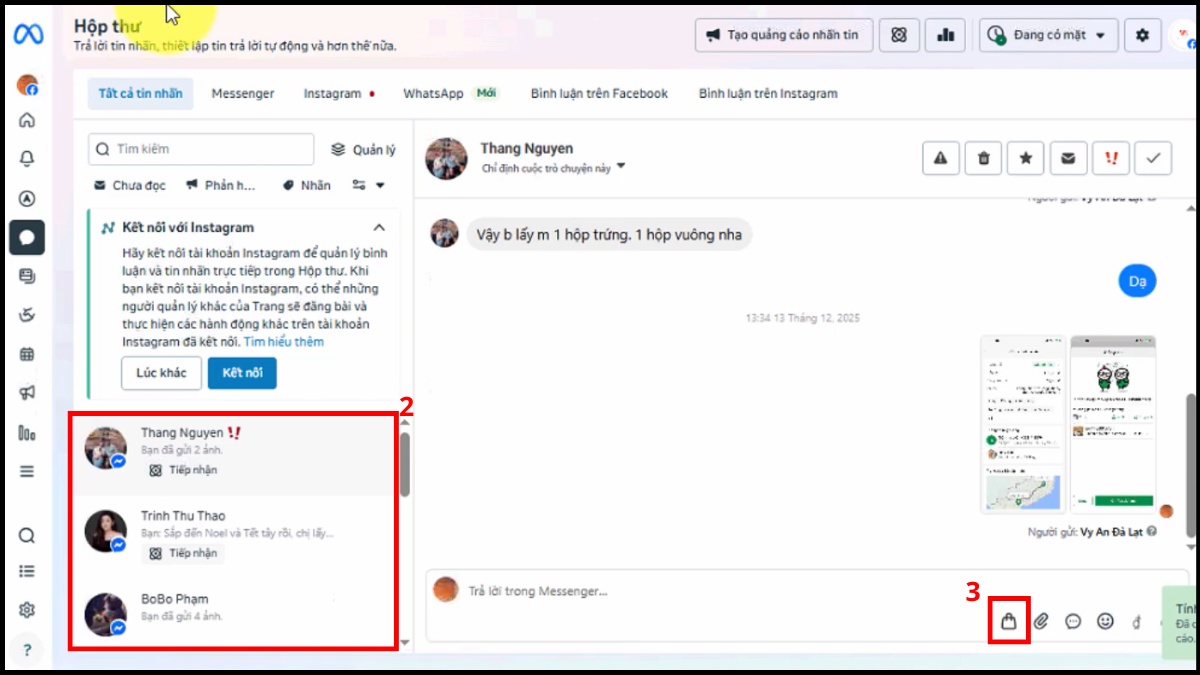
Task: Collapse the Kết nối với Instagram card
Action: pos(379,227)
